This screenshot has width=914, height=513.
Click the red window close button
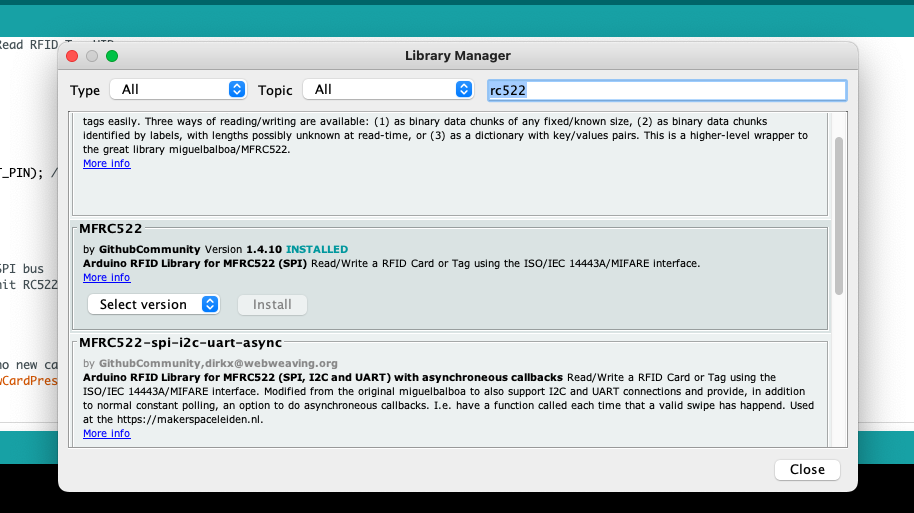tap(72, 56)
